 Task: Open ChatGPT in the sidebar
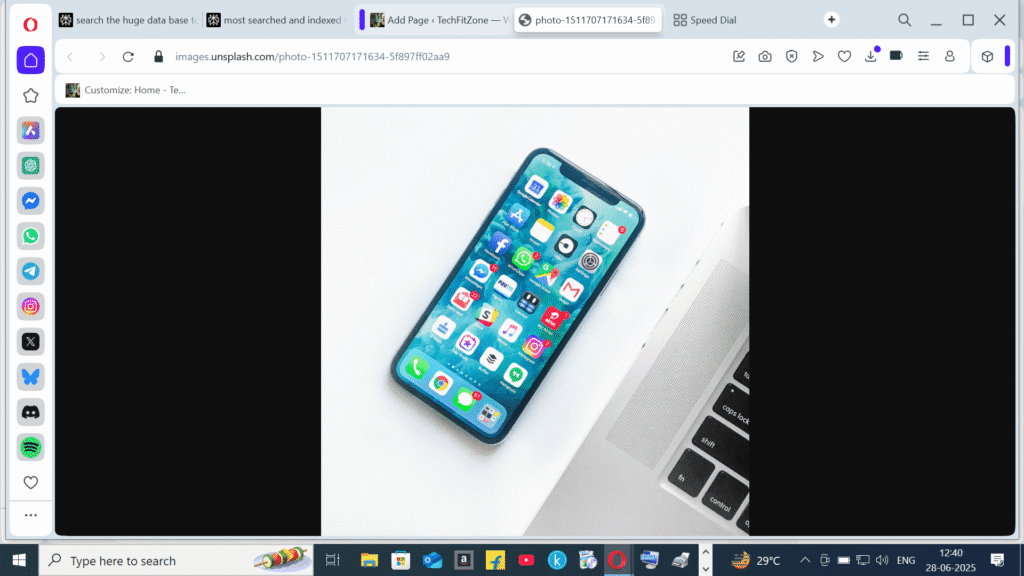coord(31,166)
